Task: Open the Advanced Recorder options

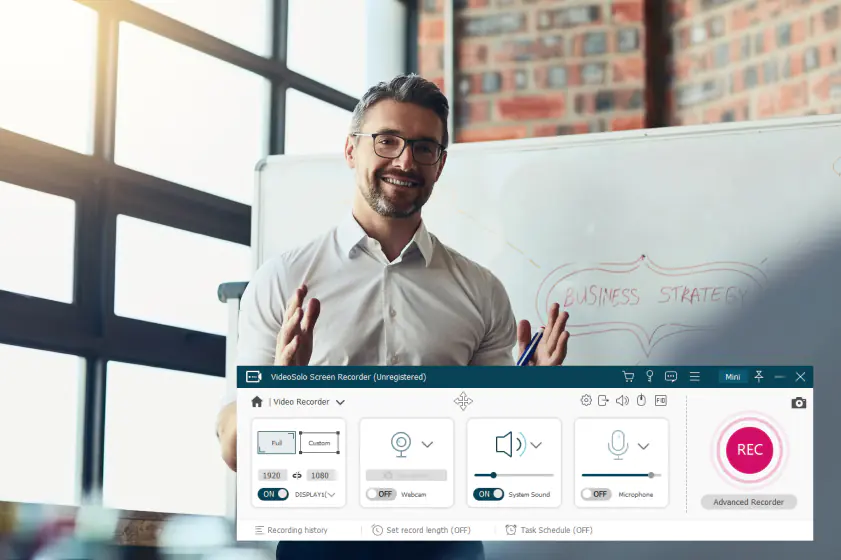Action: click(x=749, y=502)
